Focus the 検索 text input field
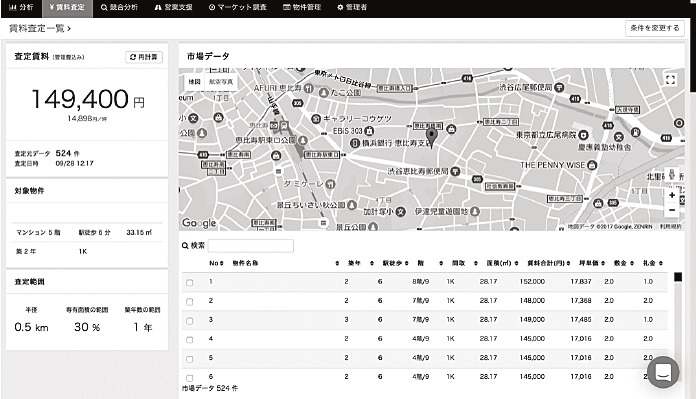The image size is (696, 399). coord(250,245)
